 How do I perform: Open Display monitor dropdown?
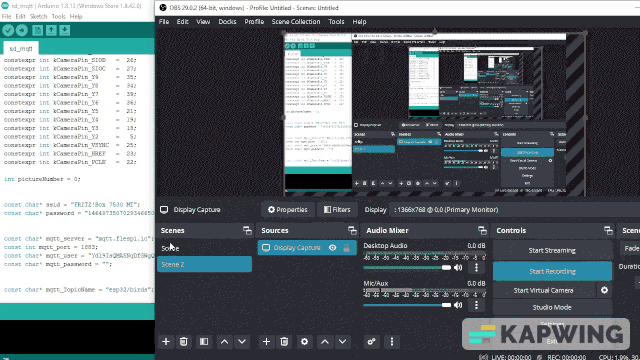point(514,210)
